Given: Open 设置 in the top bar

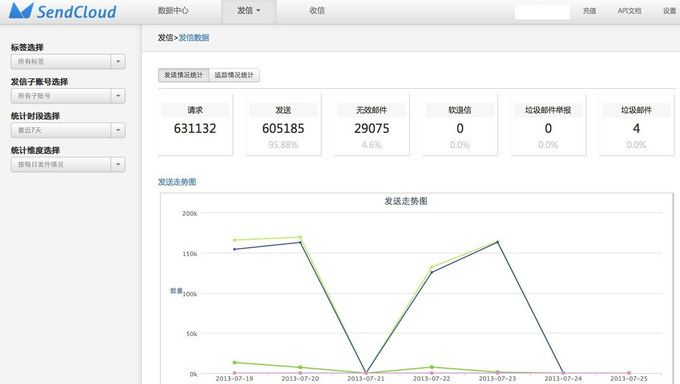Looking at the screenshot, I should pos(670,11).
